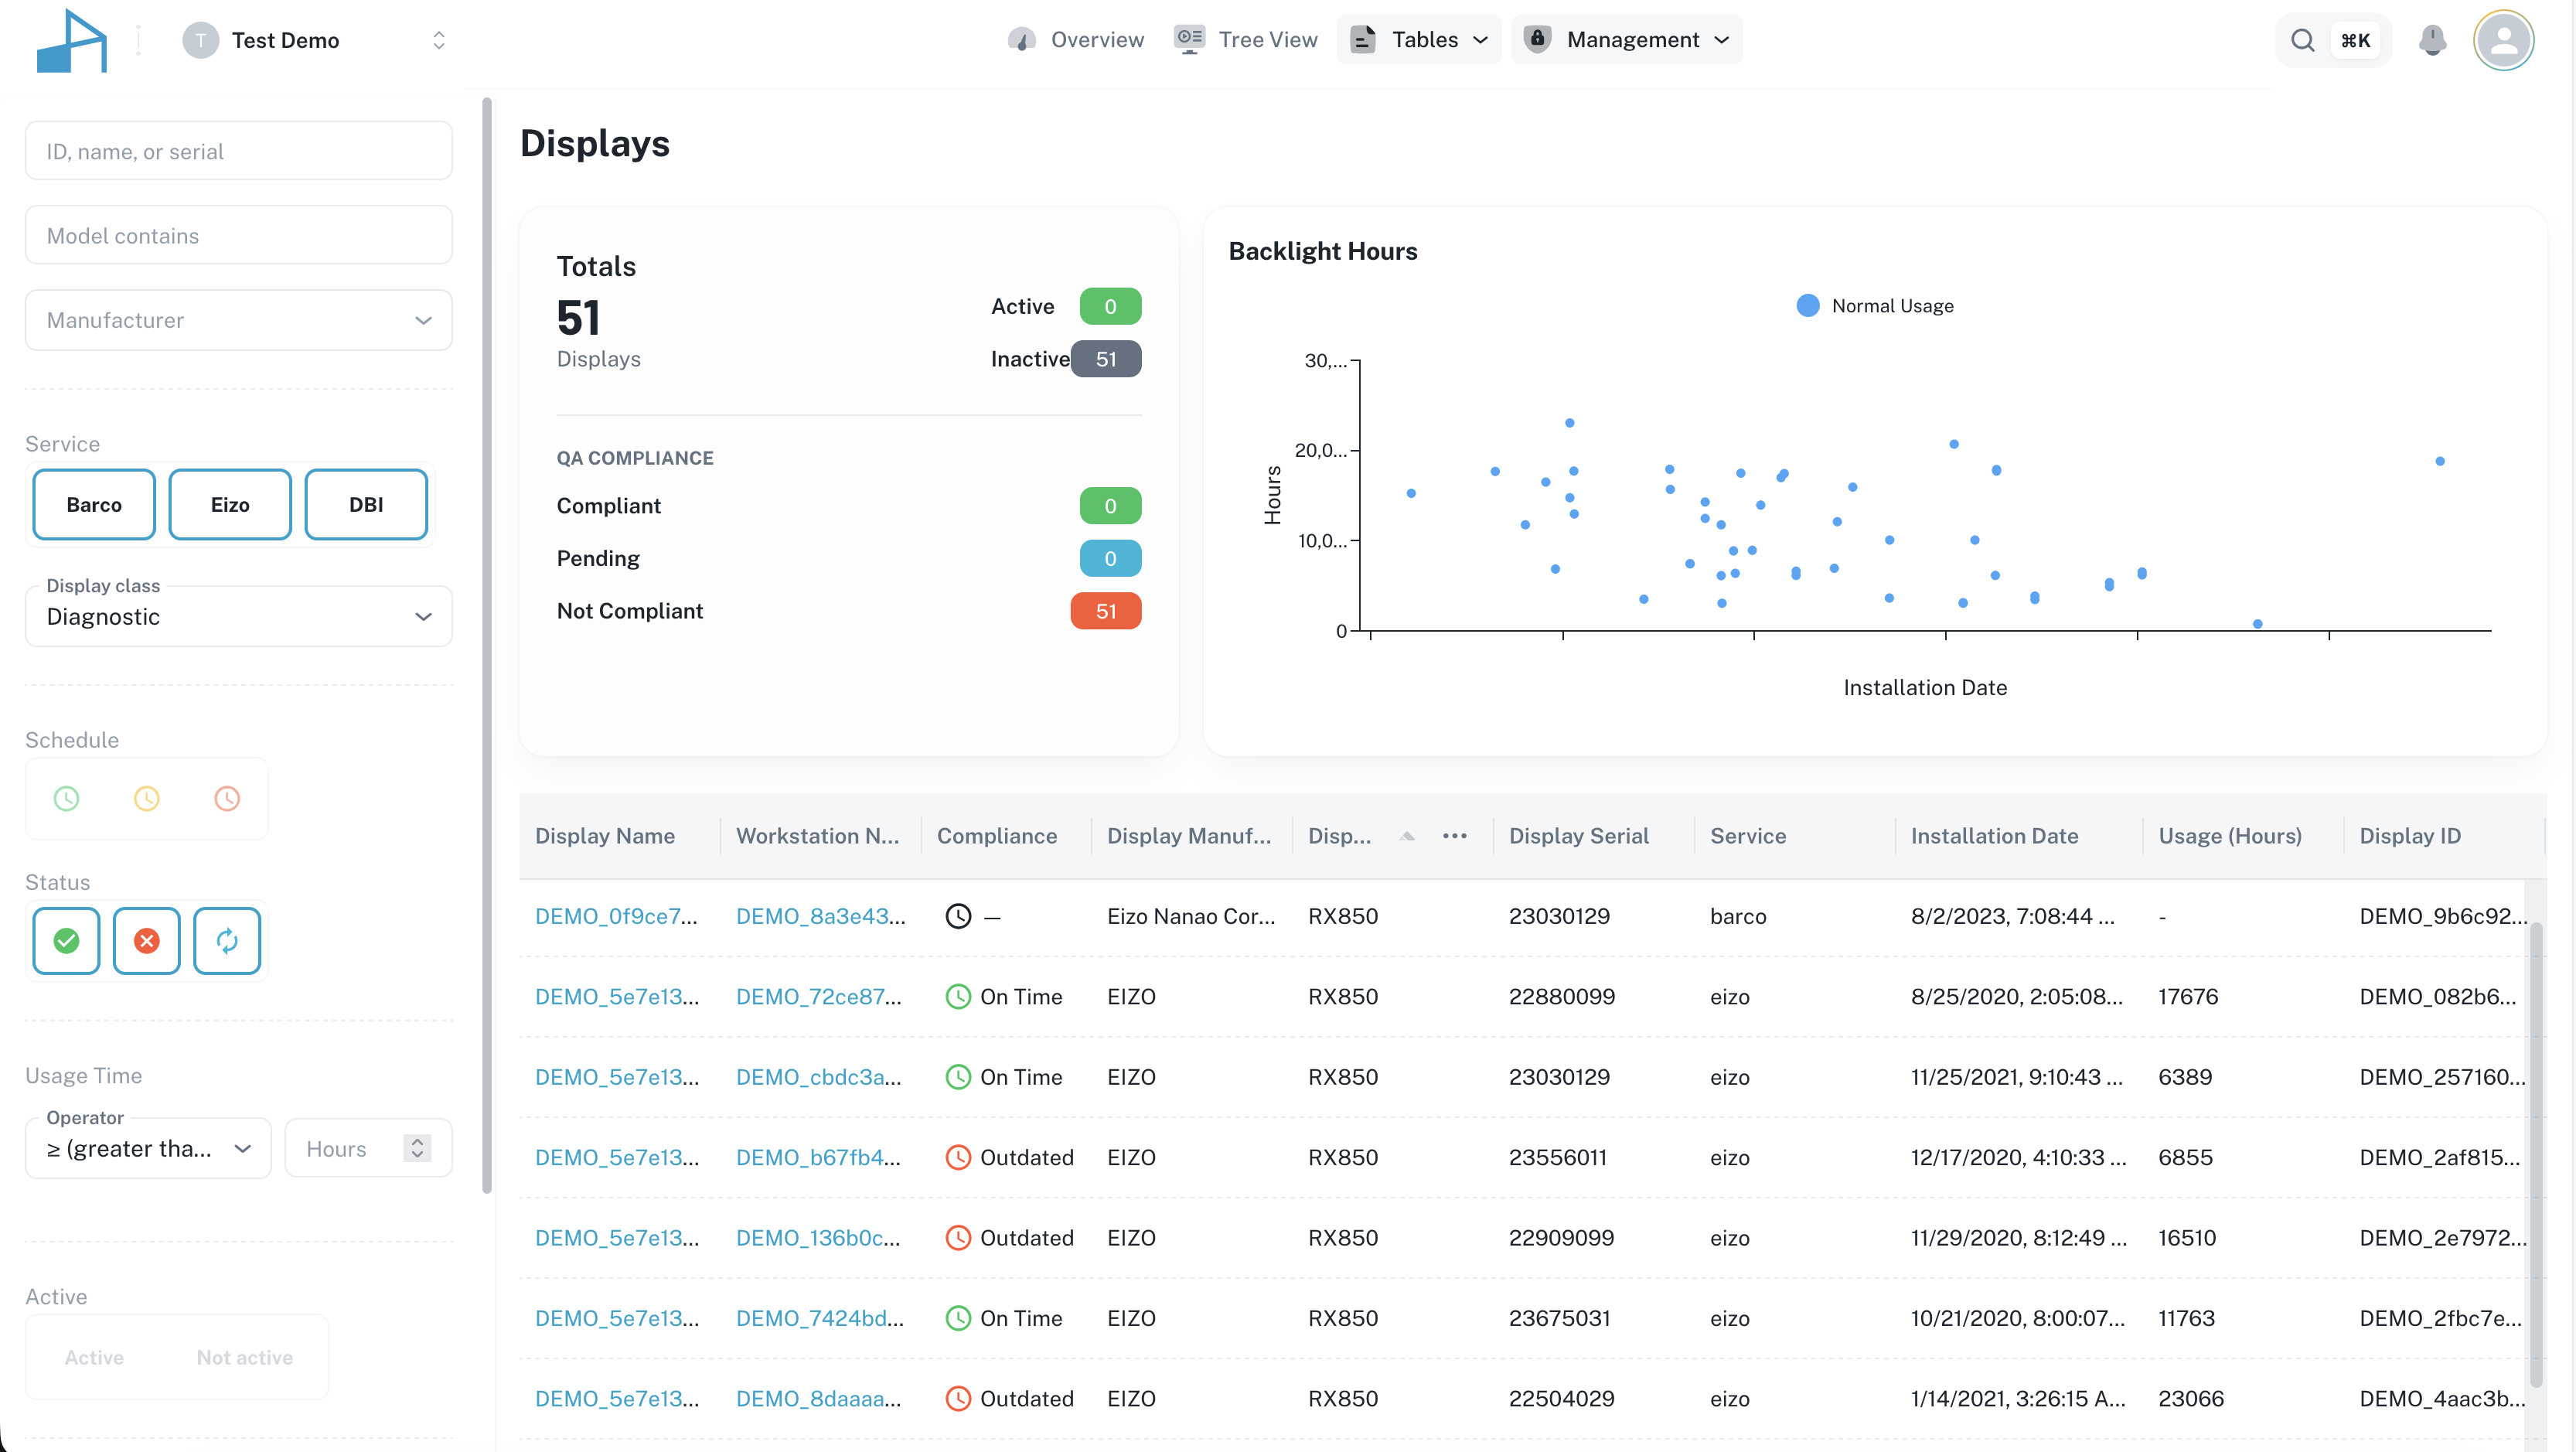Open the user profile avatar
Viewport: 2576px width, 1452px height.
(2503, 40)
